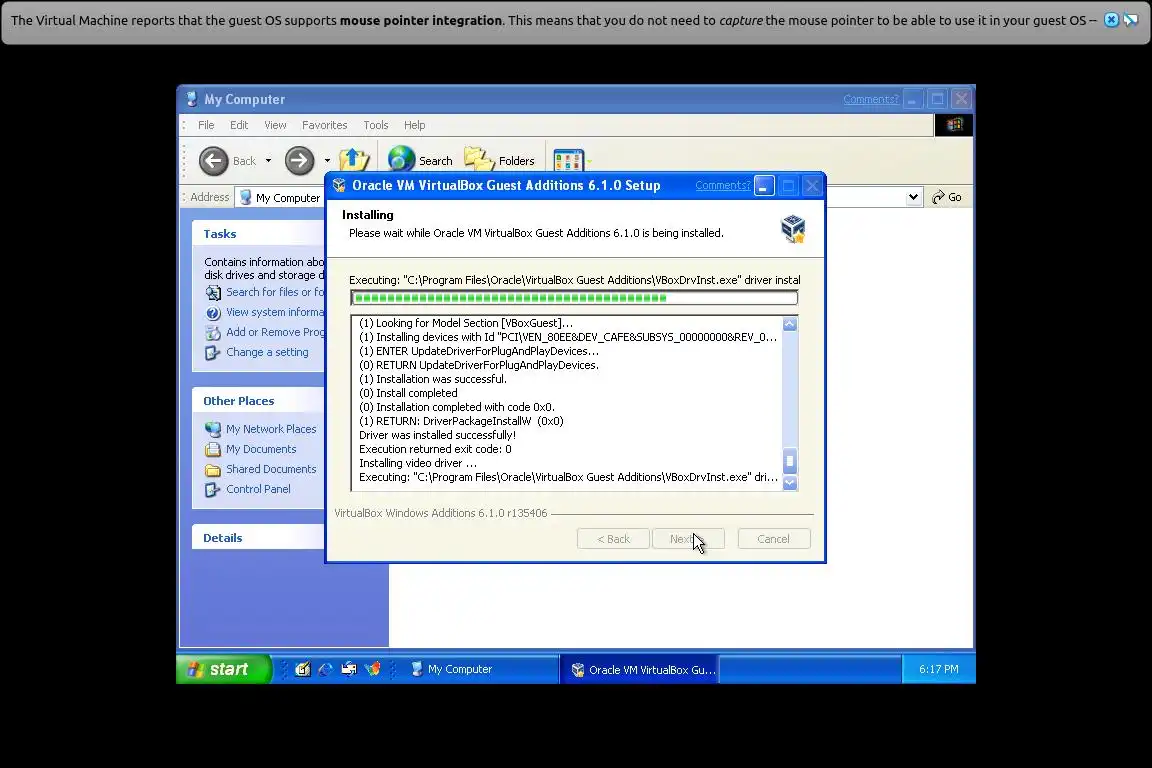Click Change a setting task link
The image size is (1152, 768).
[267, 352]
